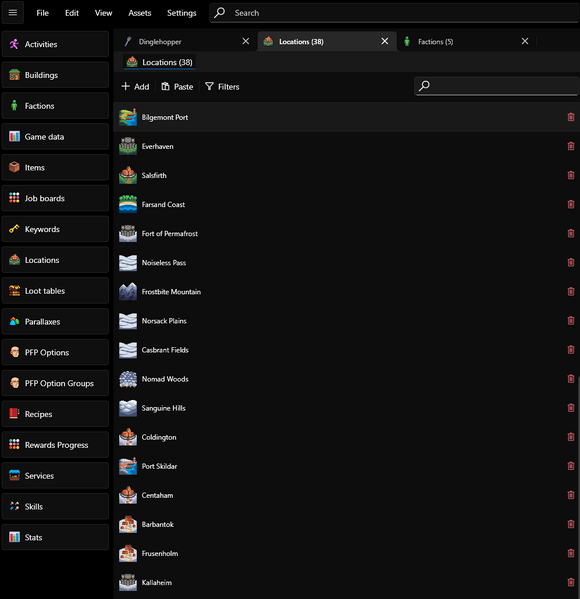Click the Paste button
Screen dimensions: 580x599
177,87
